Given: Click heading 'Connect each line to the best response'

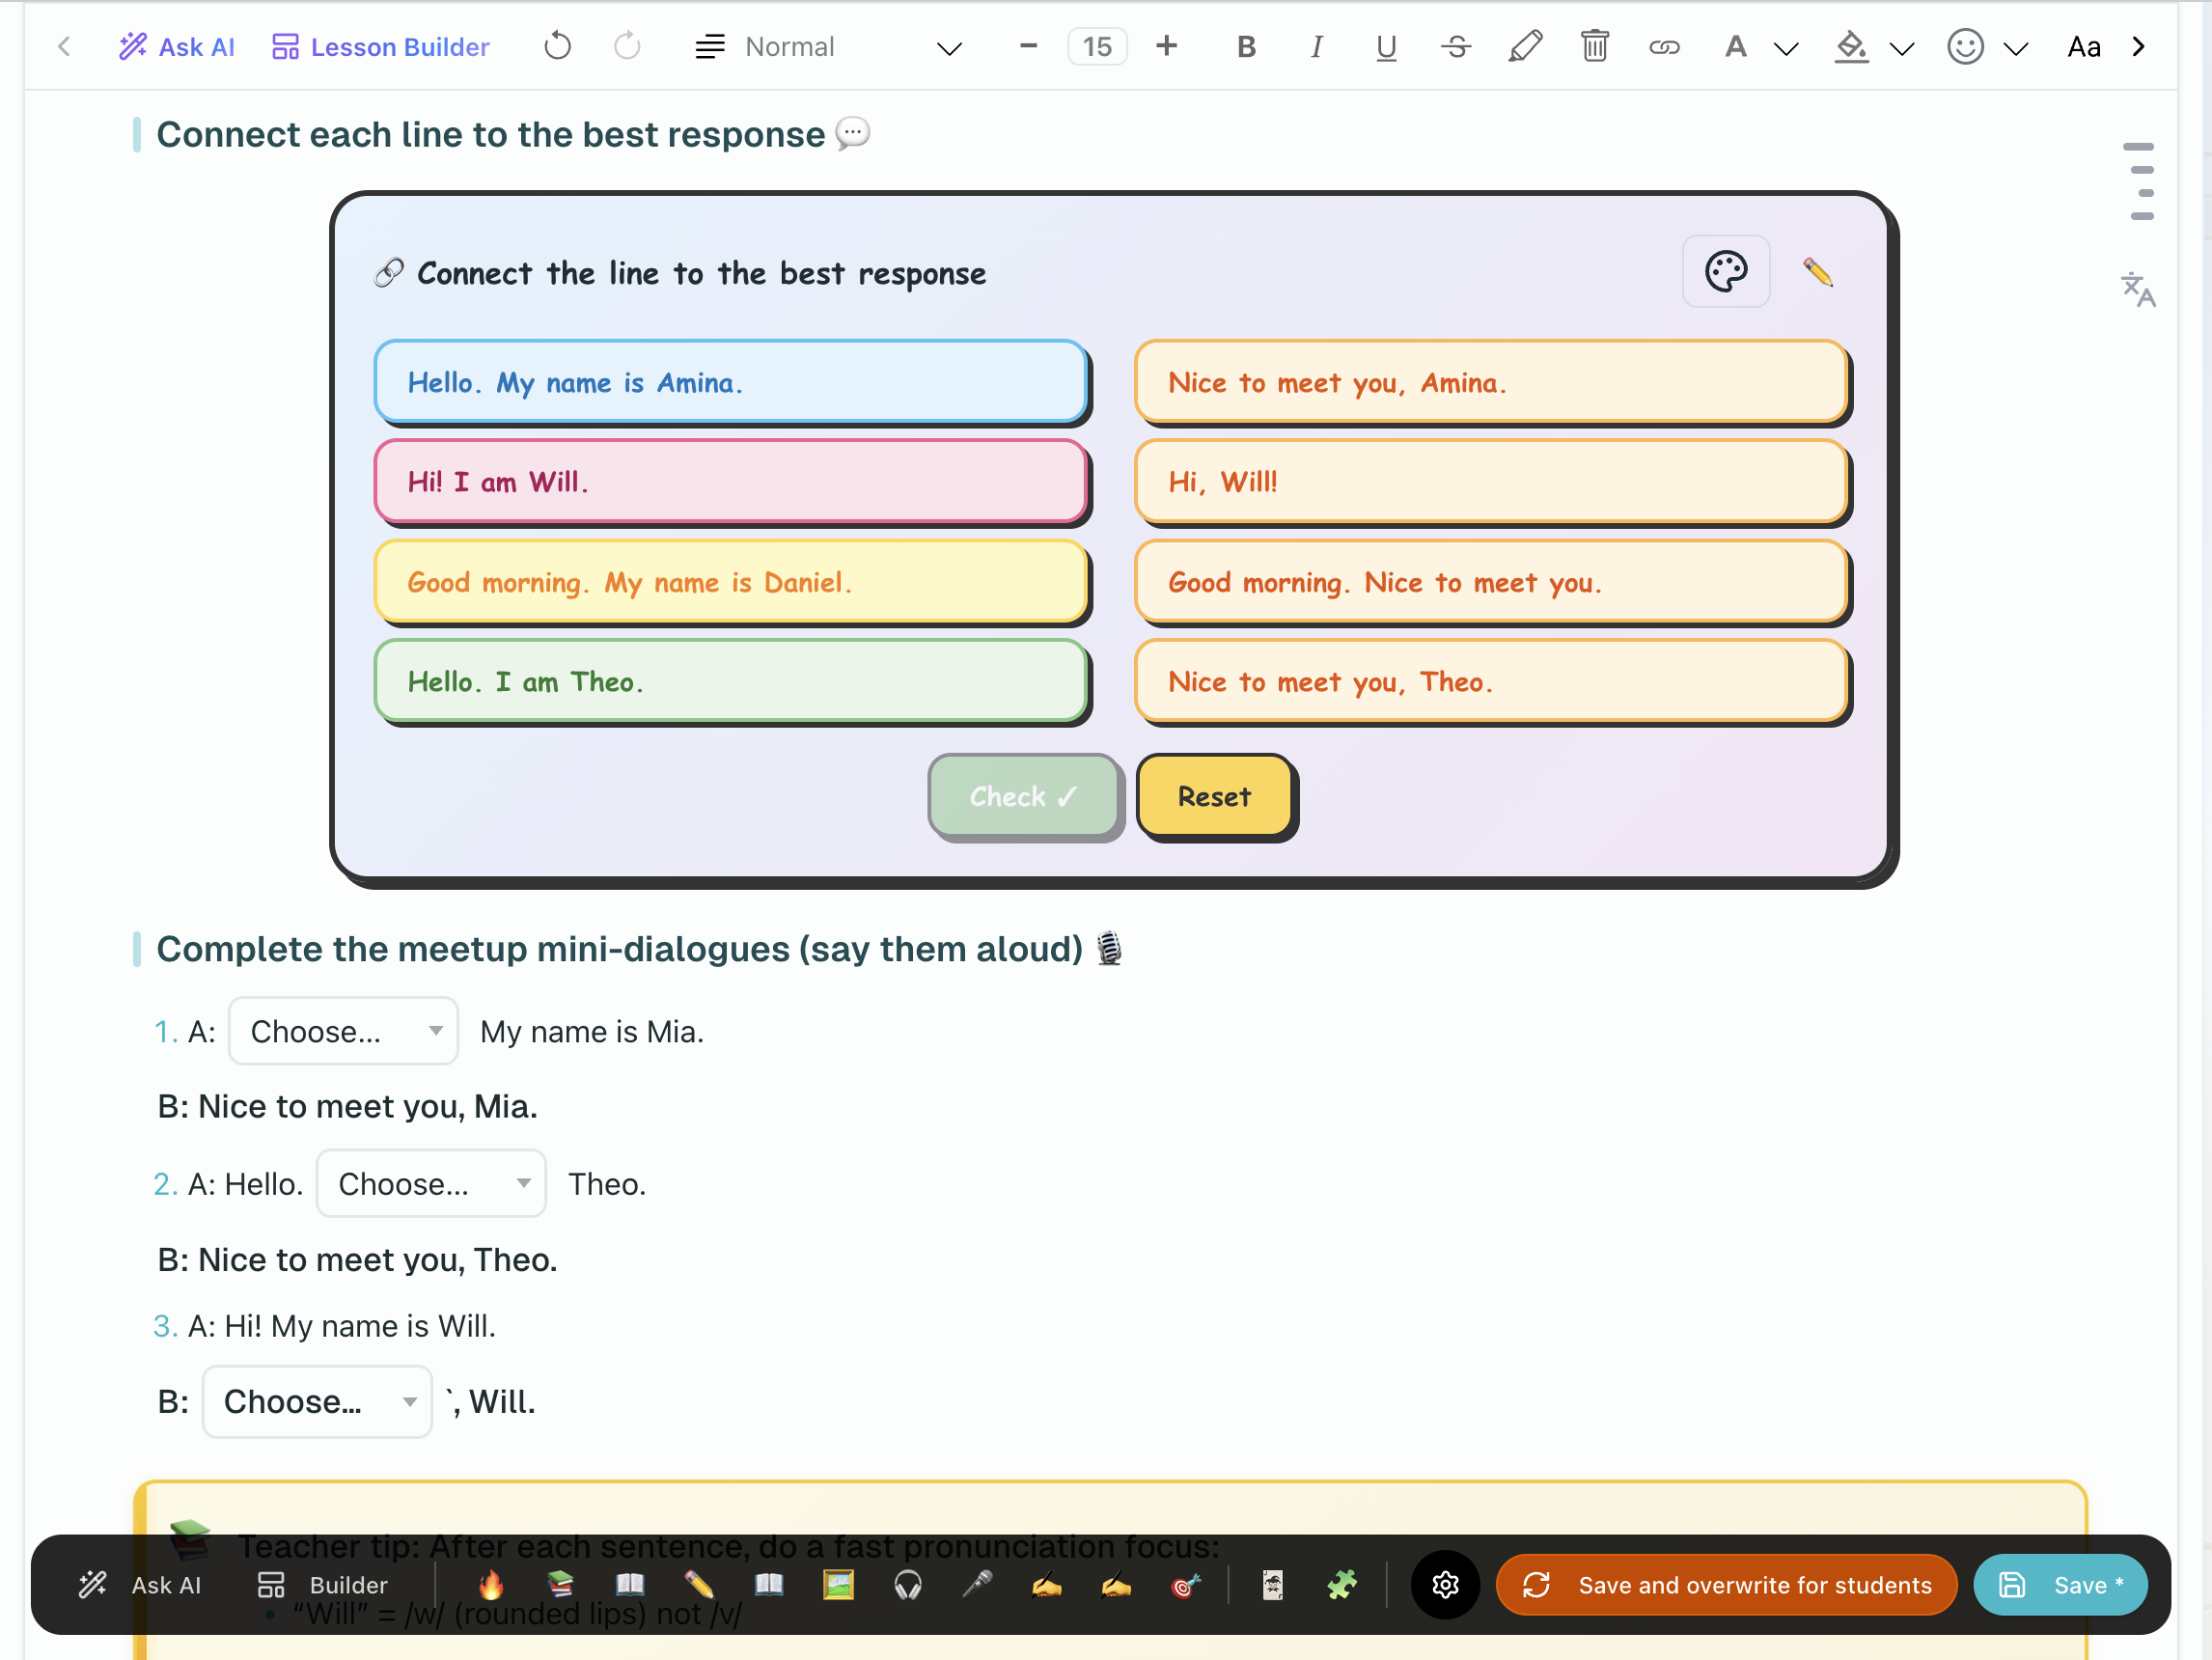Looking at the screenshot, I should point(490,135).
